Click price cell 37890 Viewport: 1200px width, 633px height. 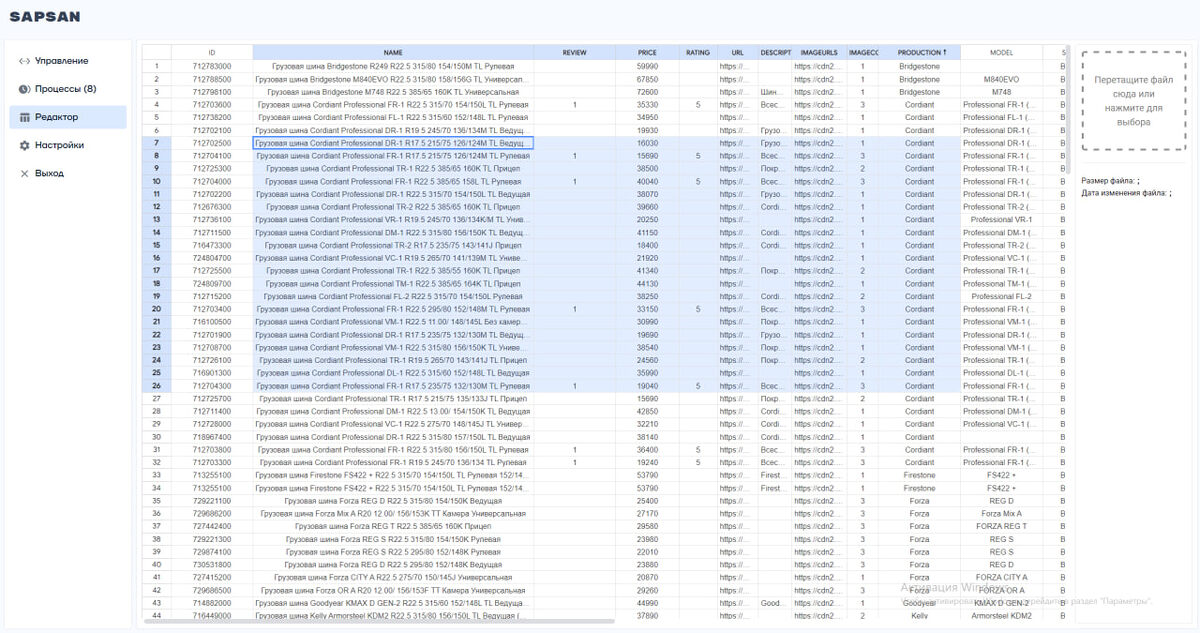click(x=648, y=616)
